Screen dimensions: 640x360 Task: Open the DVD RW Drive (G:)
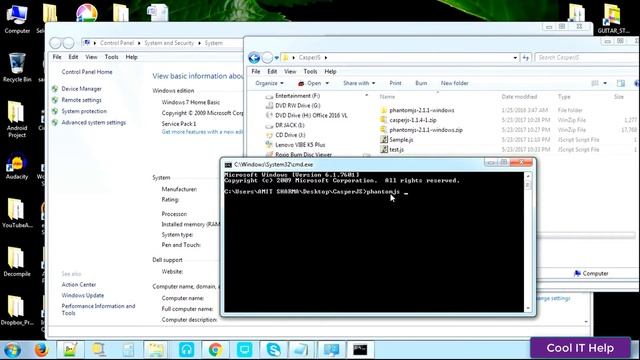tap(297, 106)
